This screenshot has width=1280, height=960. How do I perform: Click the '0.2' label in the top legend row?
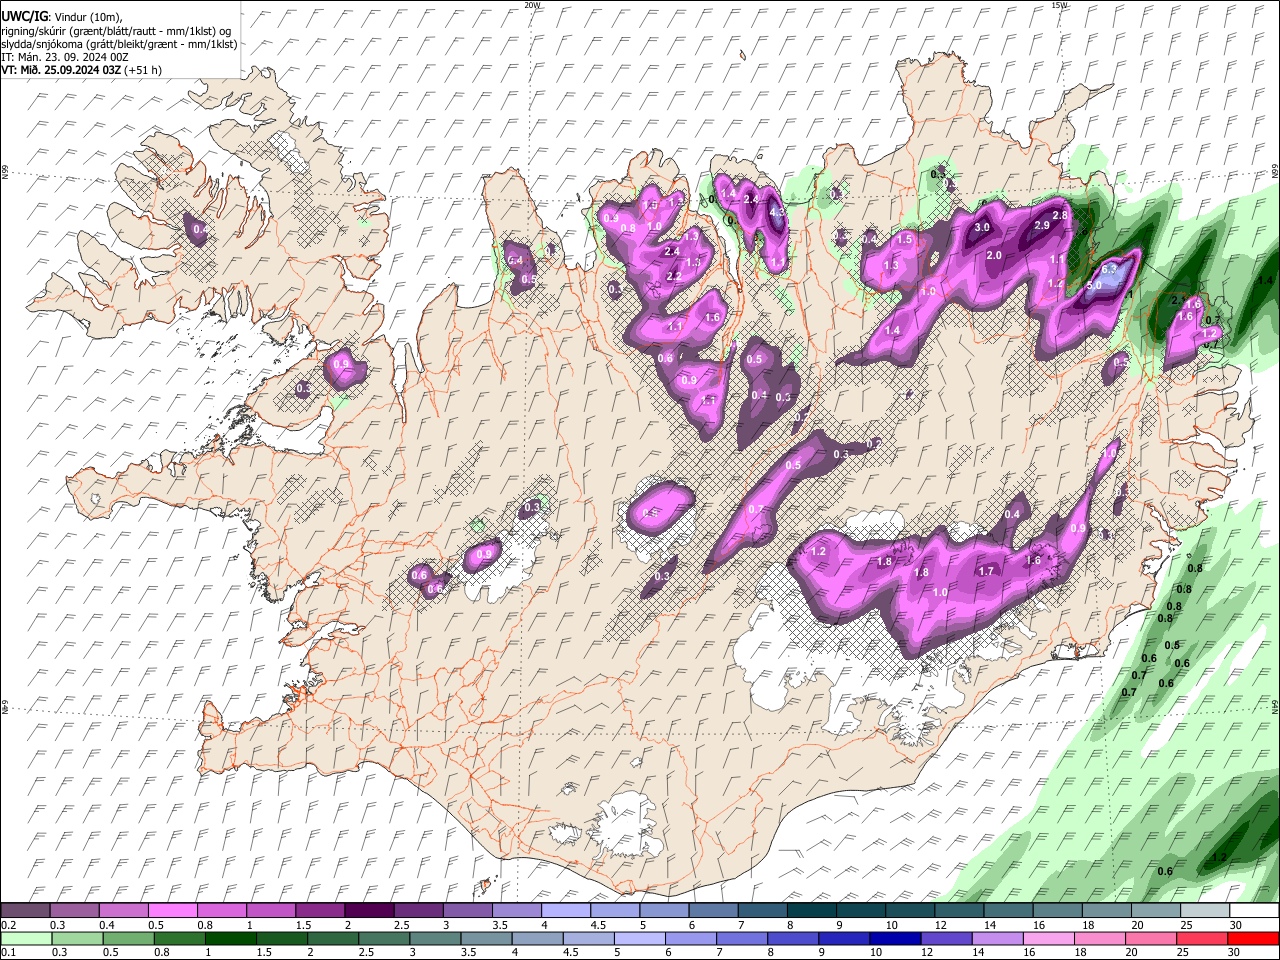(x=9, y=925)
